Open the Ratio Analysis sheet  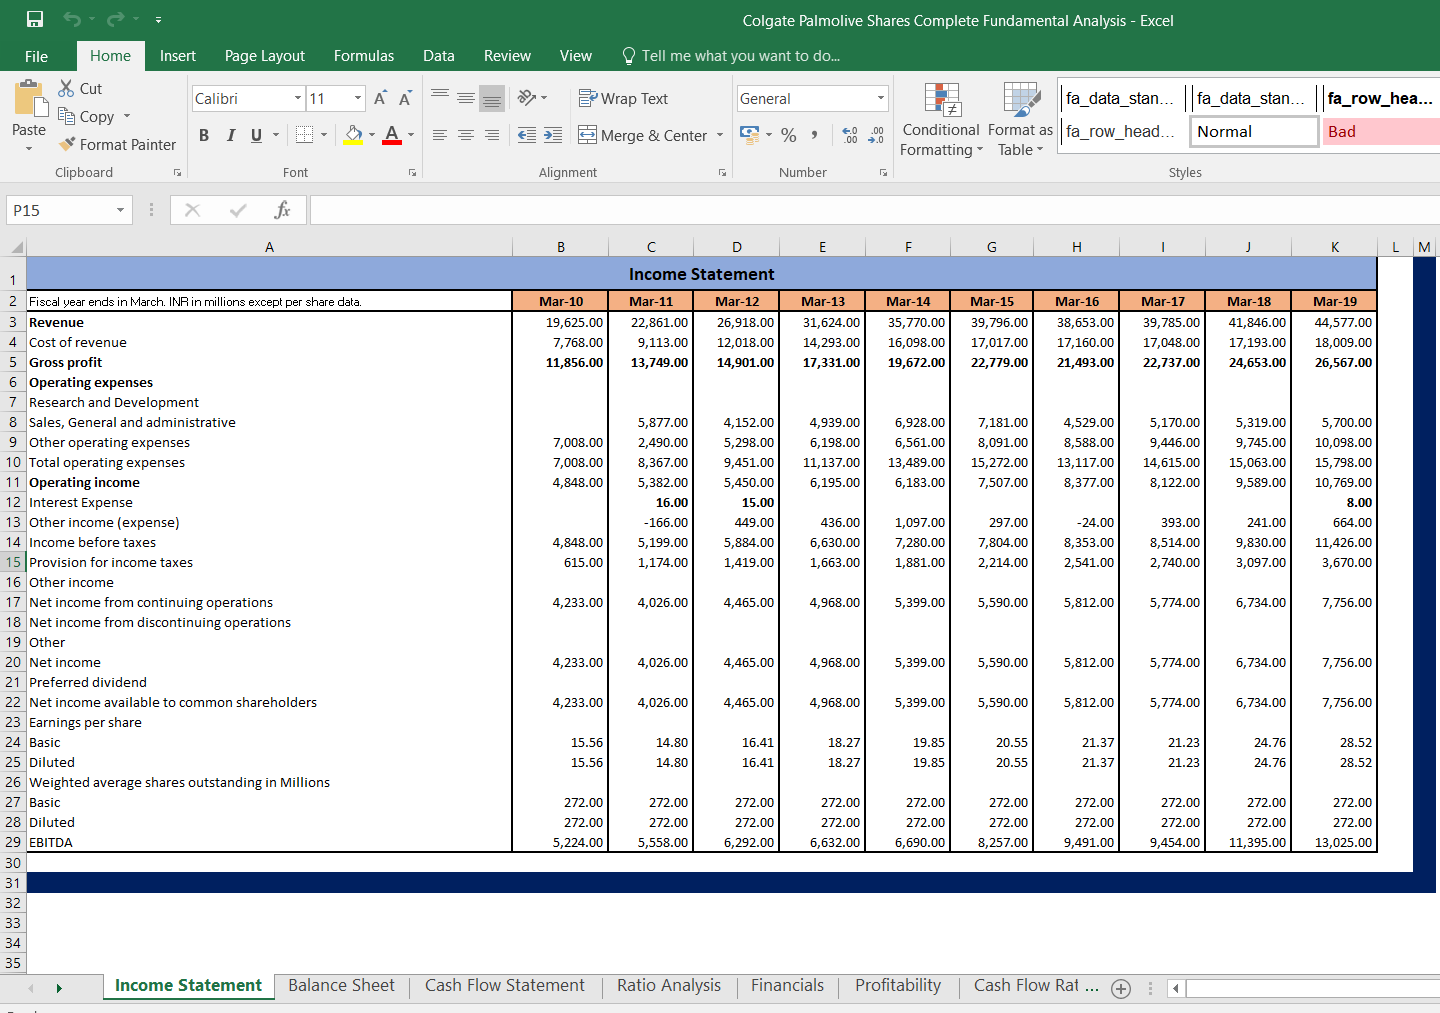coord(669,986)
